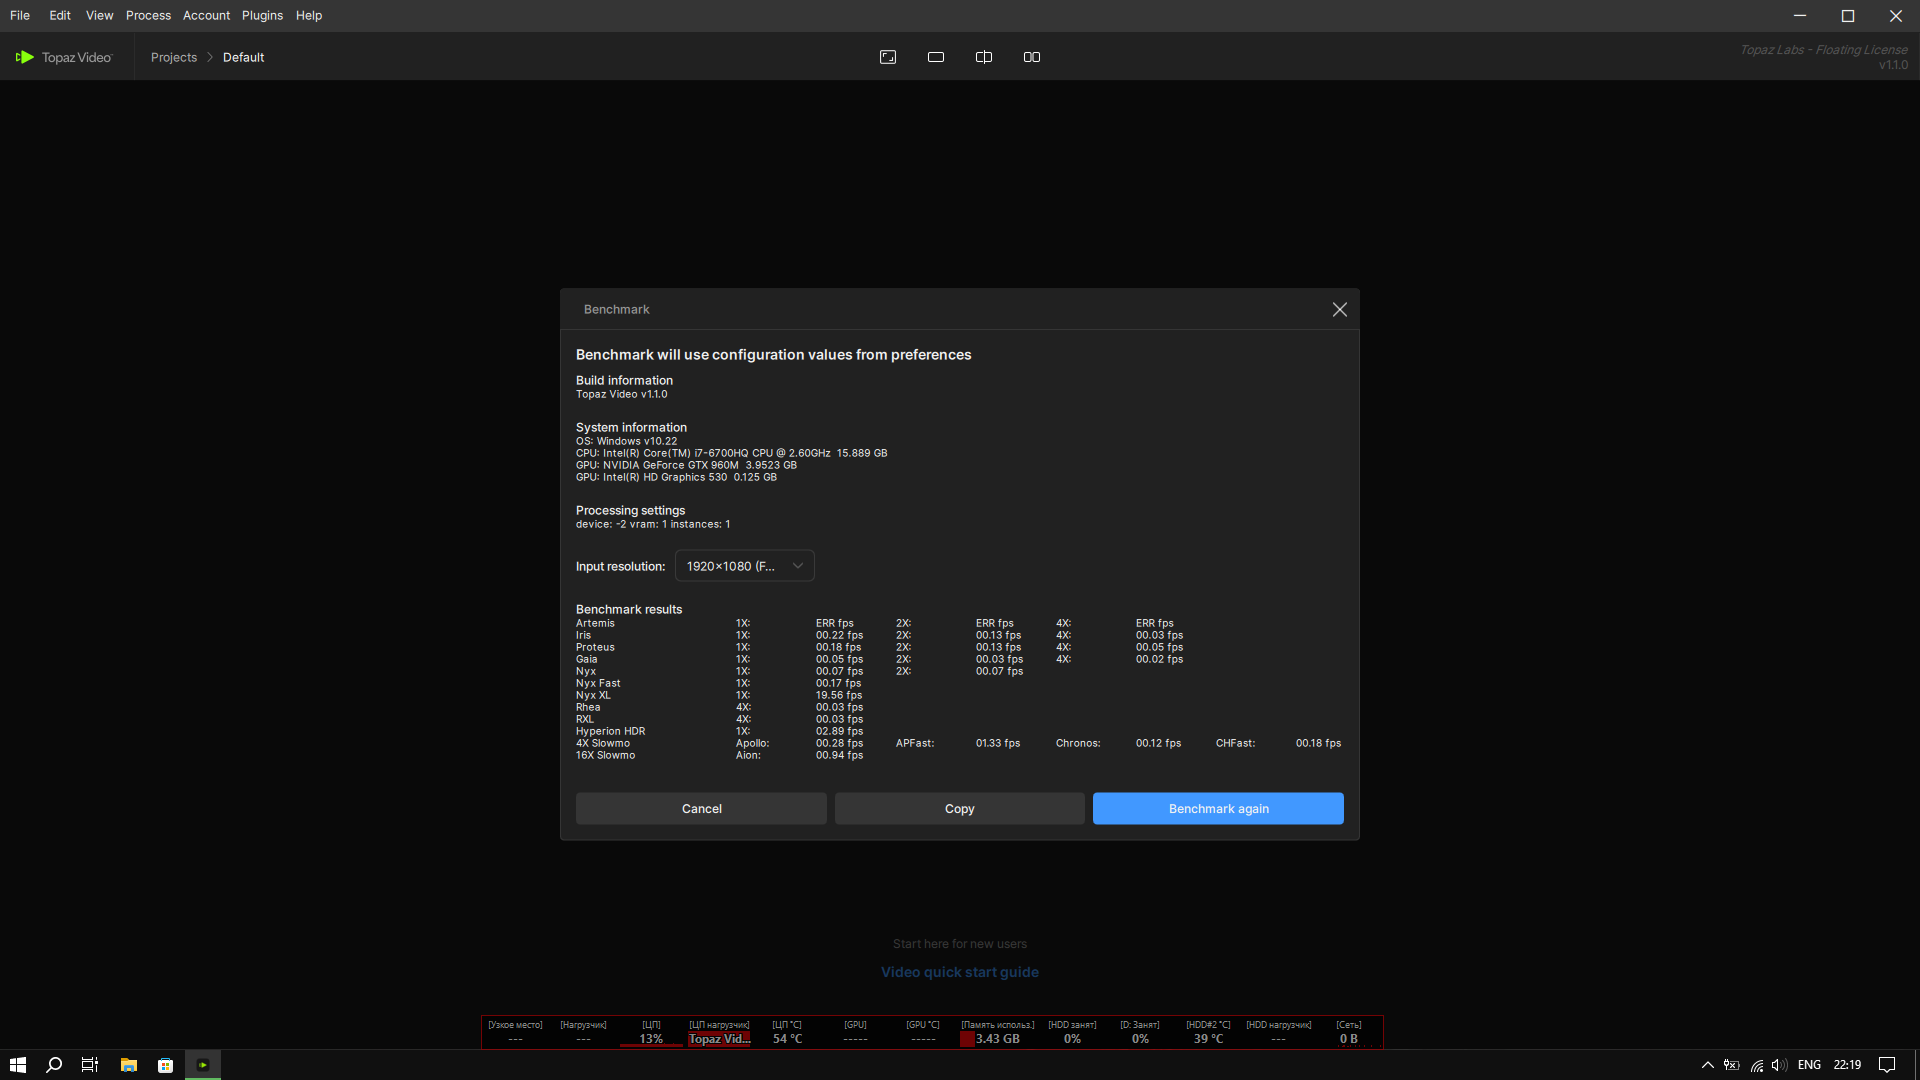
Task: Expand the Input resolution dropdown
Action: click(x=745, y=566)
